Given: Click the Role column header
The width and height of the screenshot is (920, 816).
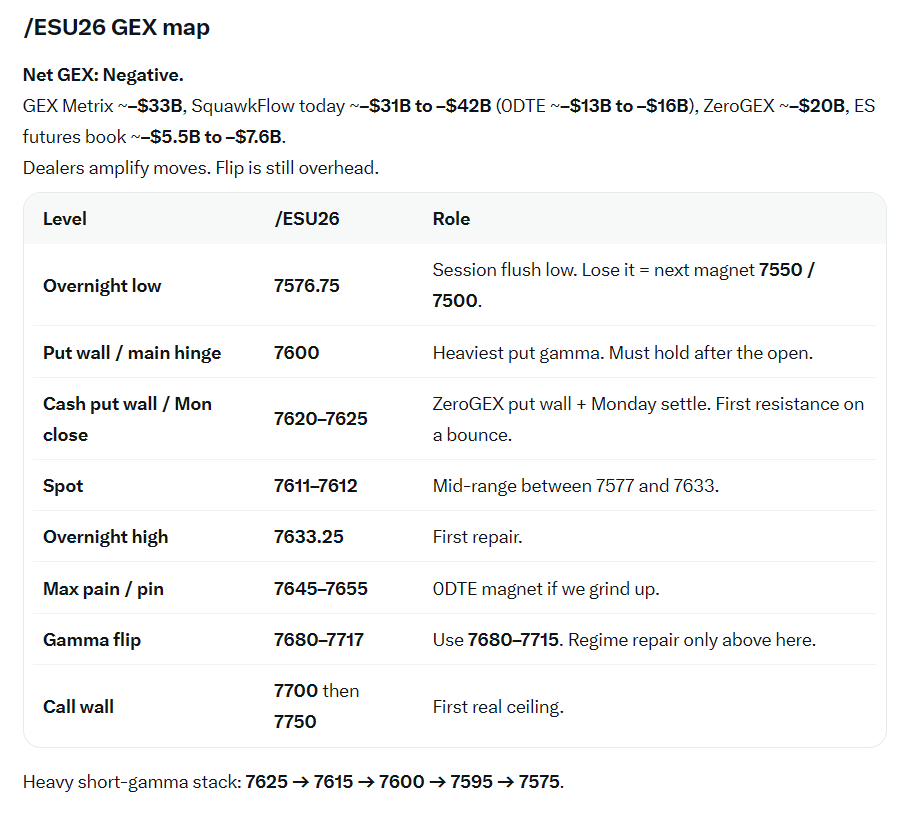Looking at the screenshot, I should click(x=451, y=219).
